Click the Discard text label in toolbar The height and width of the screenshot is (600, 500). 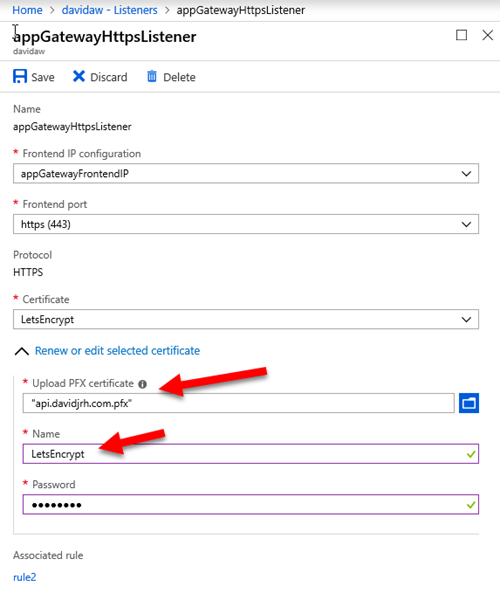click(109, 77)
